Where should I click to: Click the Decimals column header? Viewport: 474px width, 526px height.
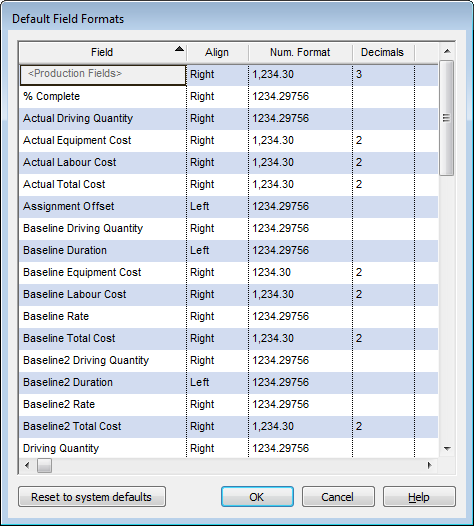[383, 52]
